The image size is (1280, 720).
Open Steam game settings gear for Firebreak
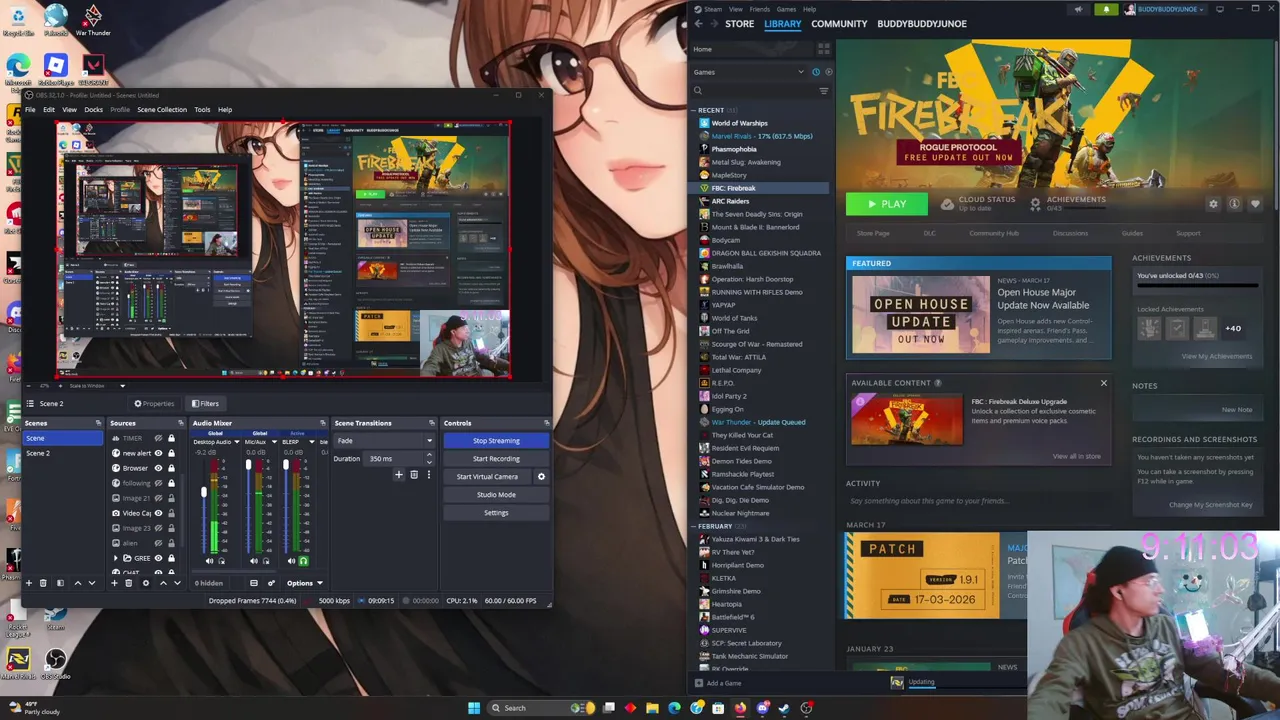pyautogui.click(x=1213, y=204)
